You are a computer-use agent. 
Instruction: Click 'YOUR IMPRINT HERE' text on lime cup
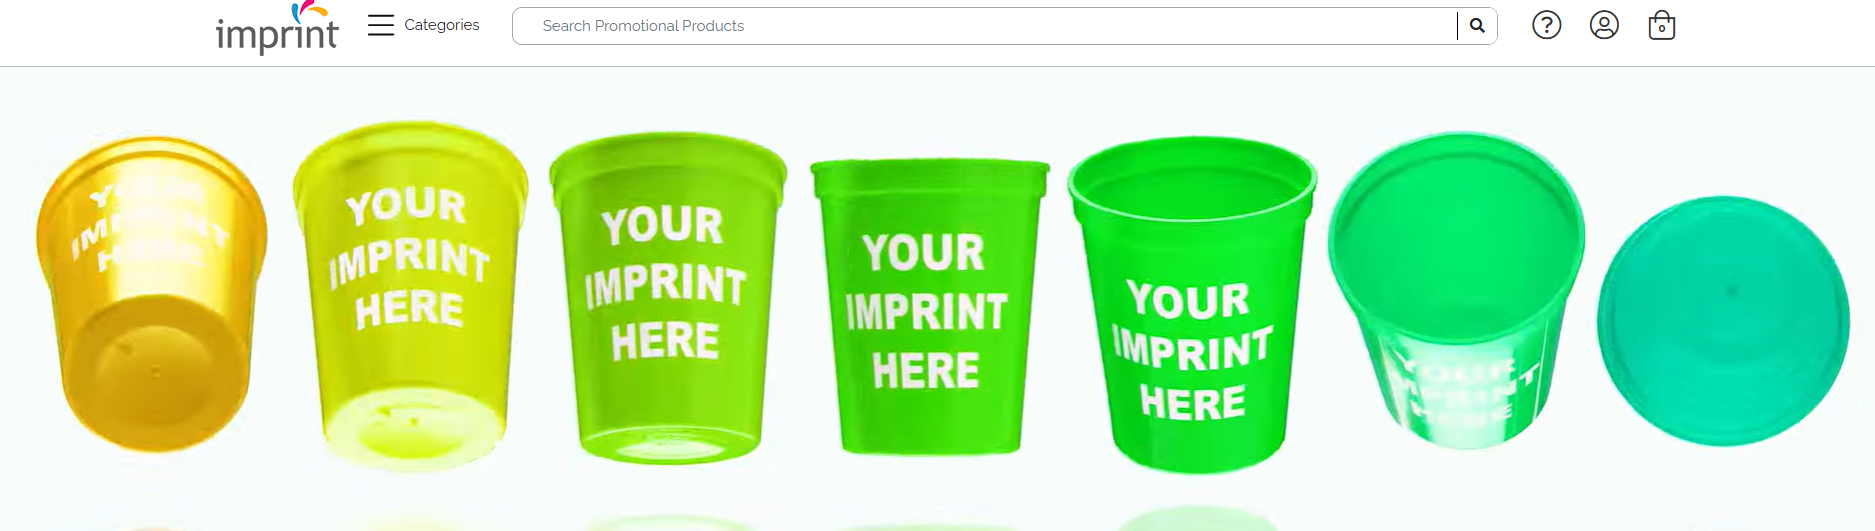pos(665,285)
